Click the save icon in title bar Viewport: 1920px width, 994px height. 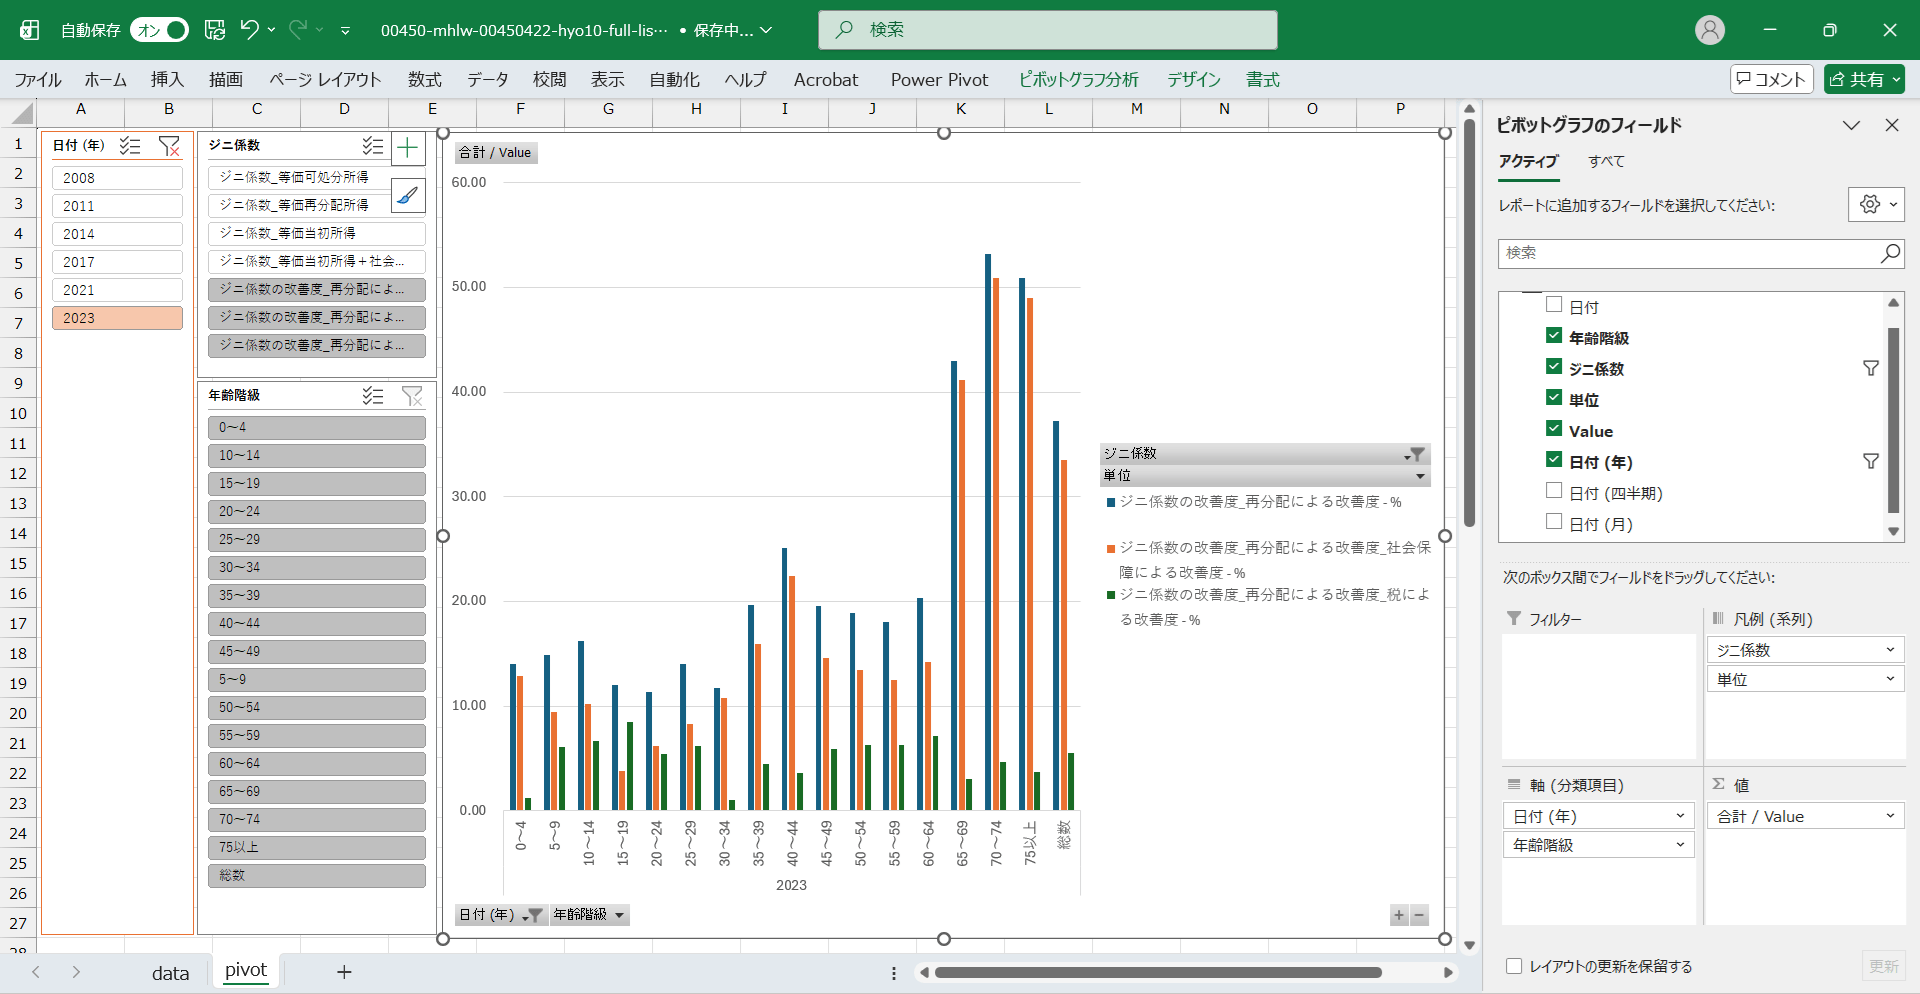(x=215, y=30)
